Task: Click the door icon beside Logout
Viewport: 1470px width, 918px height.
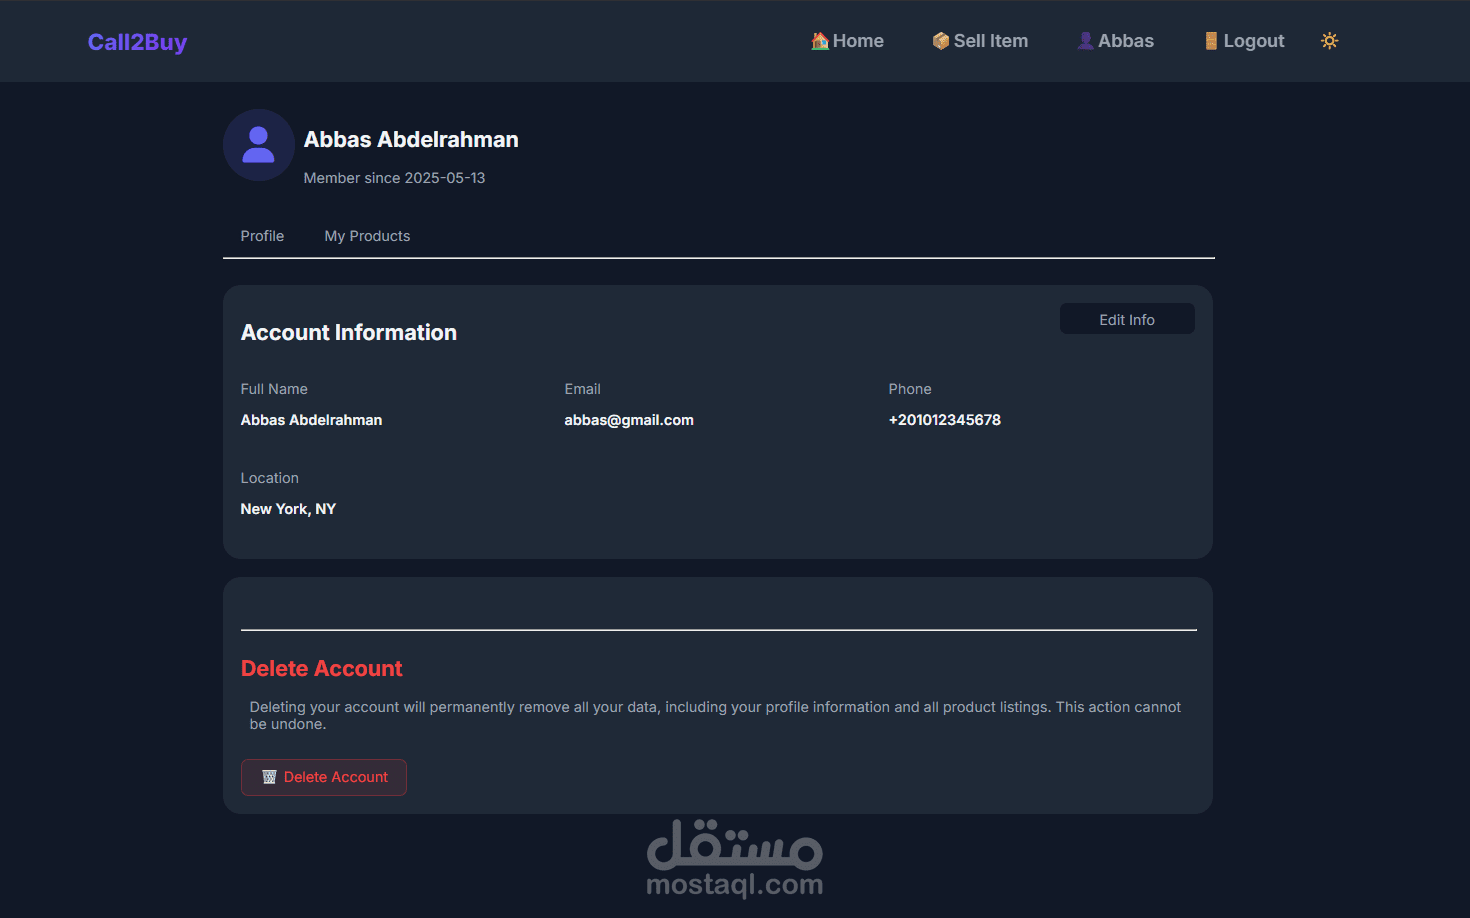Action: 1211,41
